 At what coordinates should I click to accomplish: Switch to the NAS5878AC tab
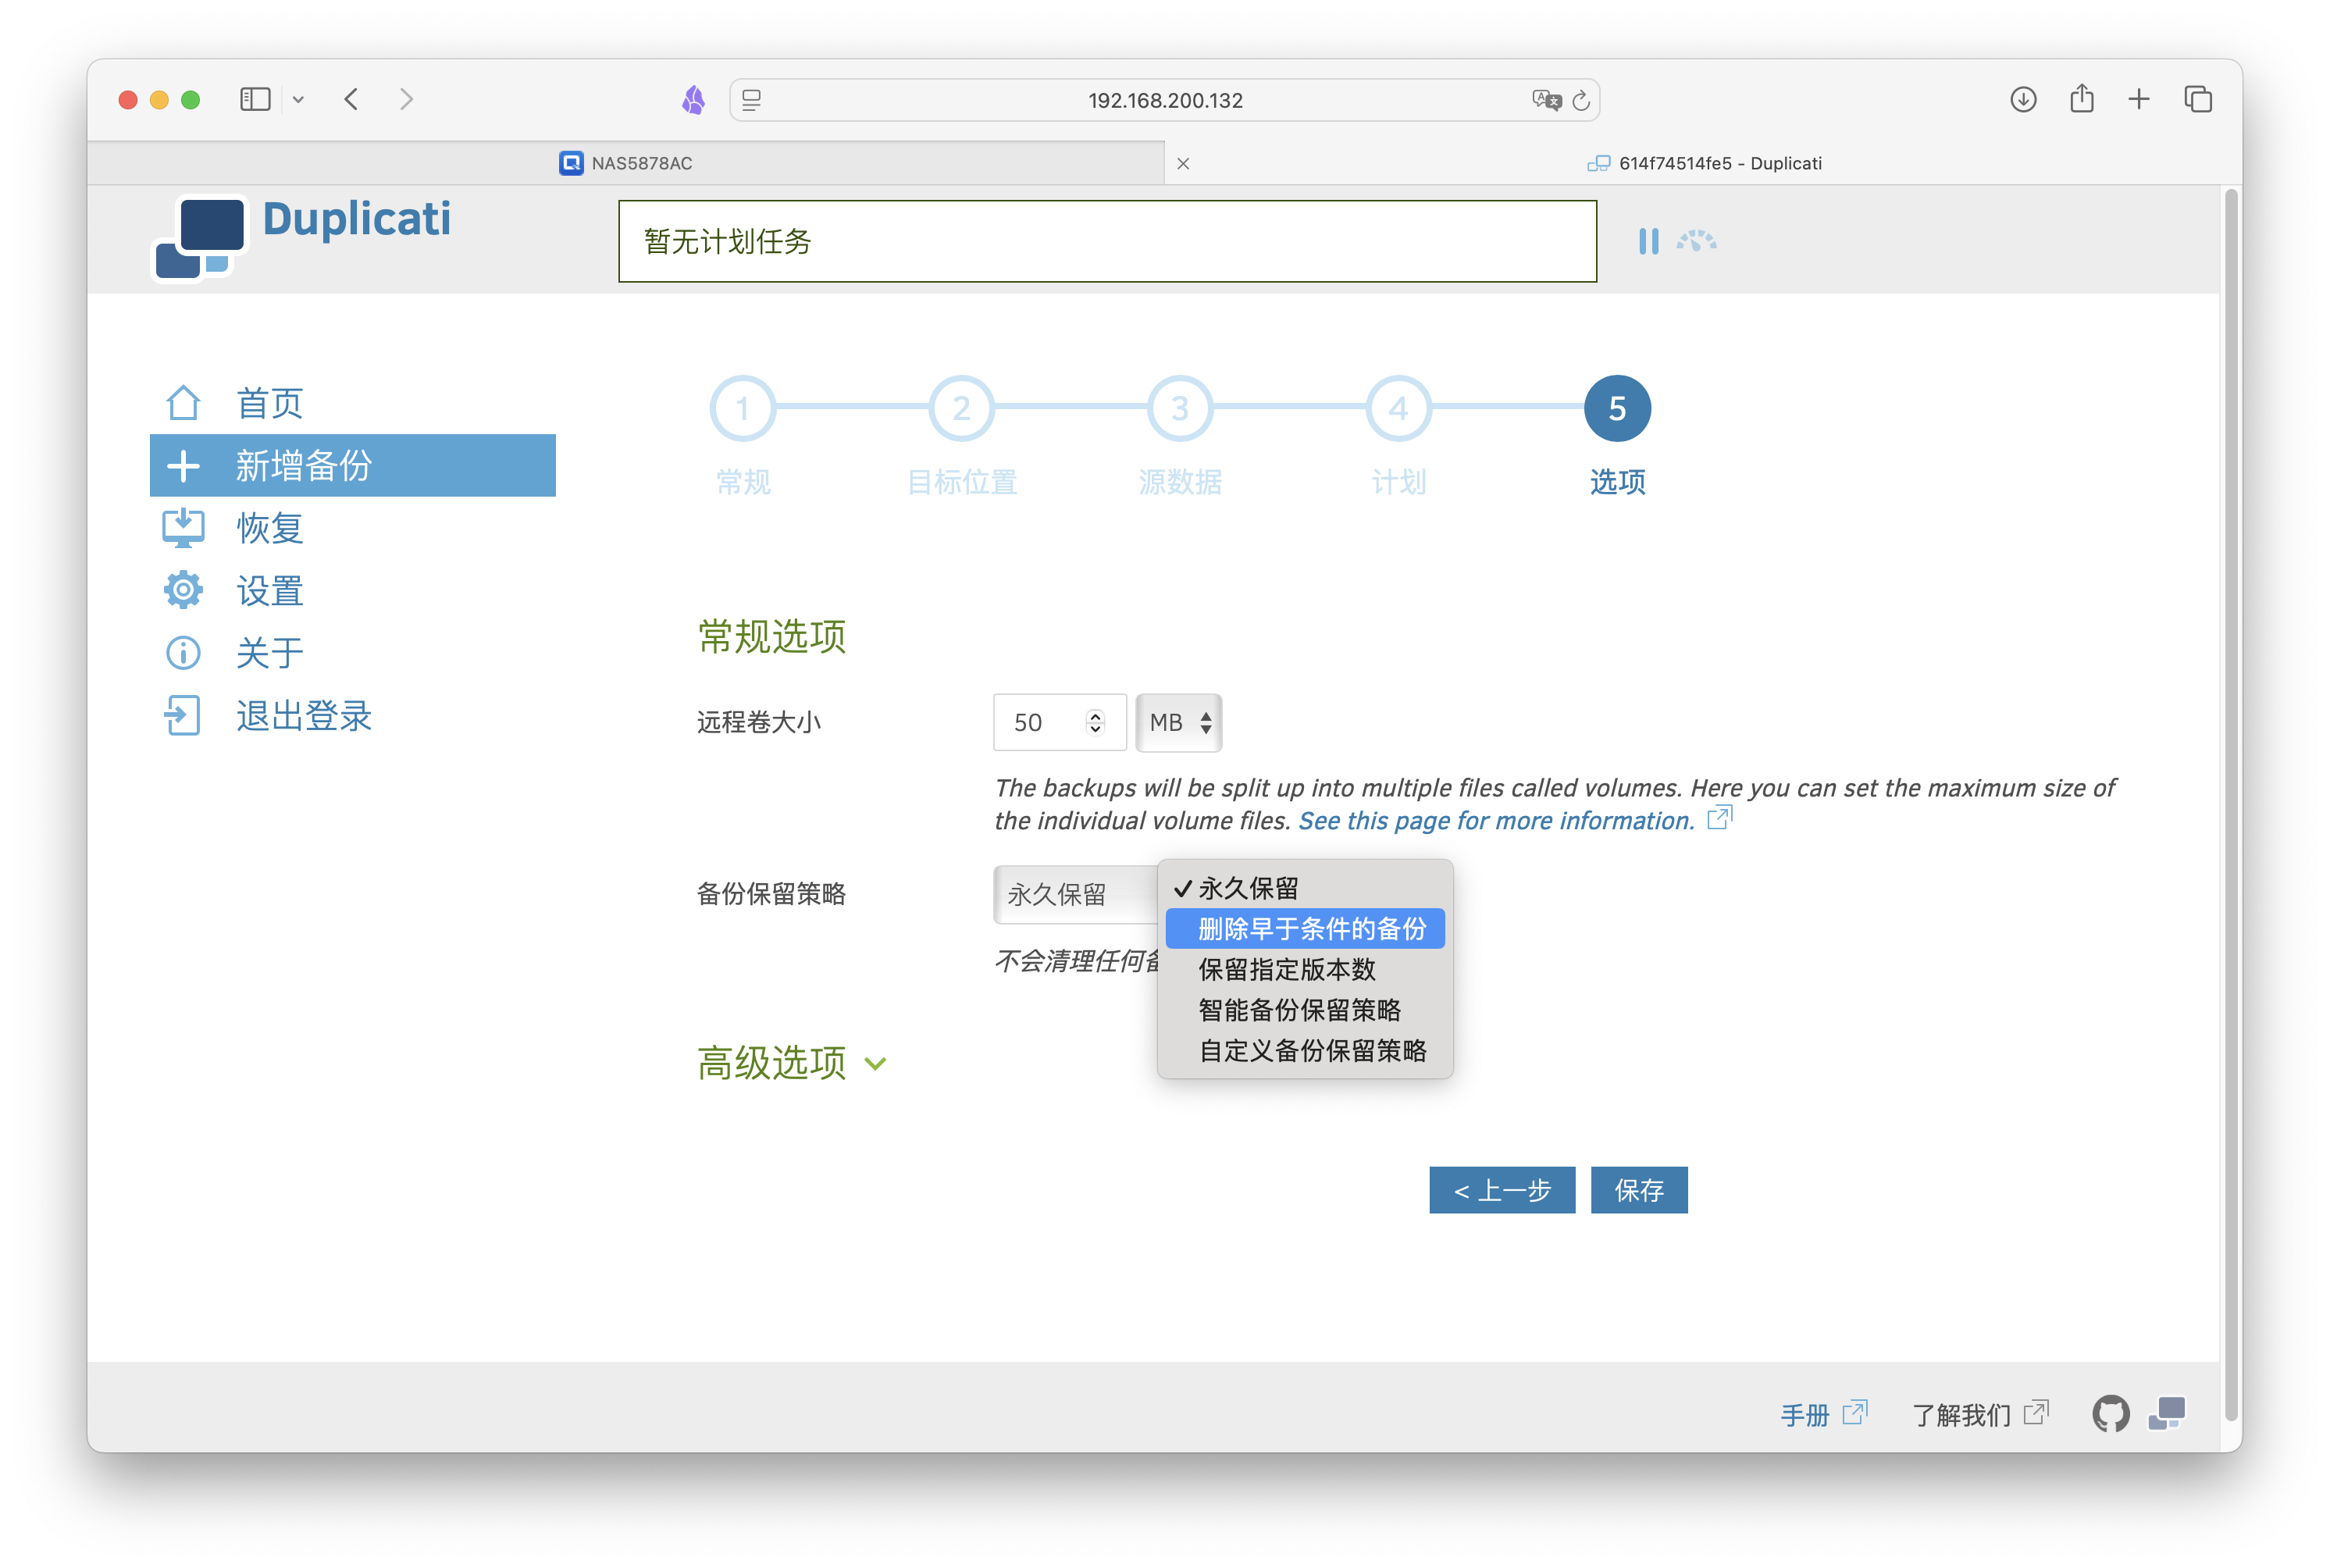pos(626,163)
